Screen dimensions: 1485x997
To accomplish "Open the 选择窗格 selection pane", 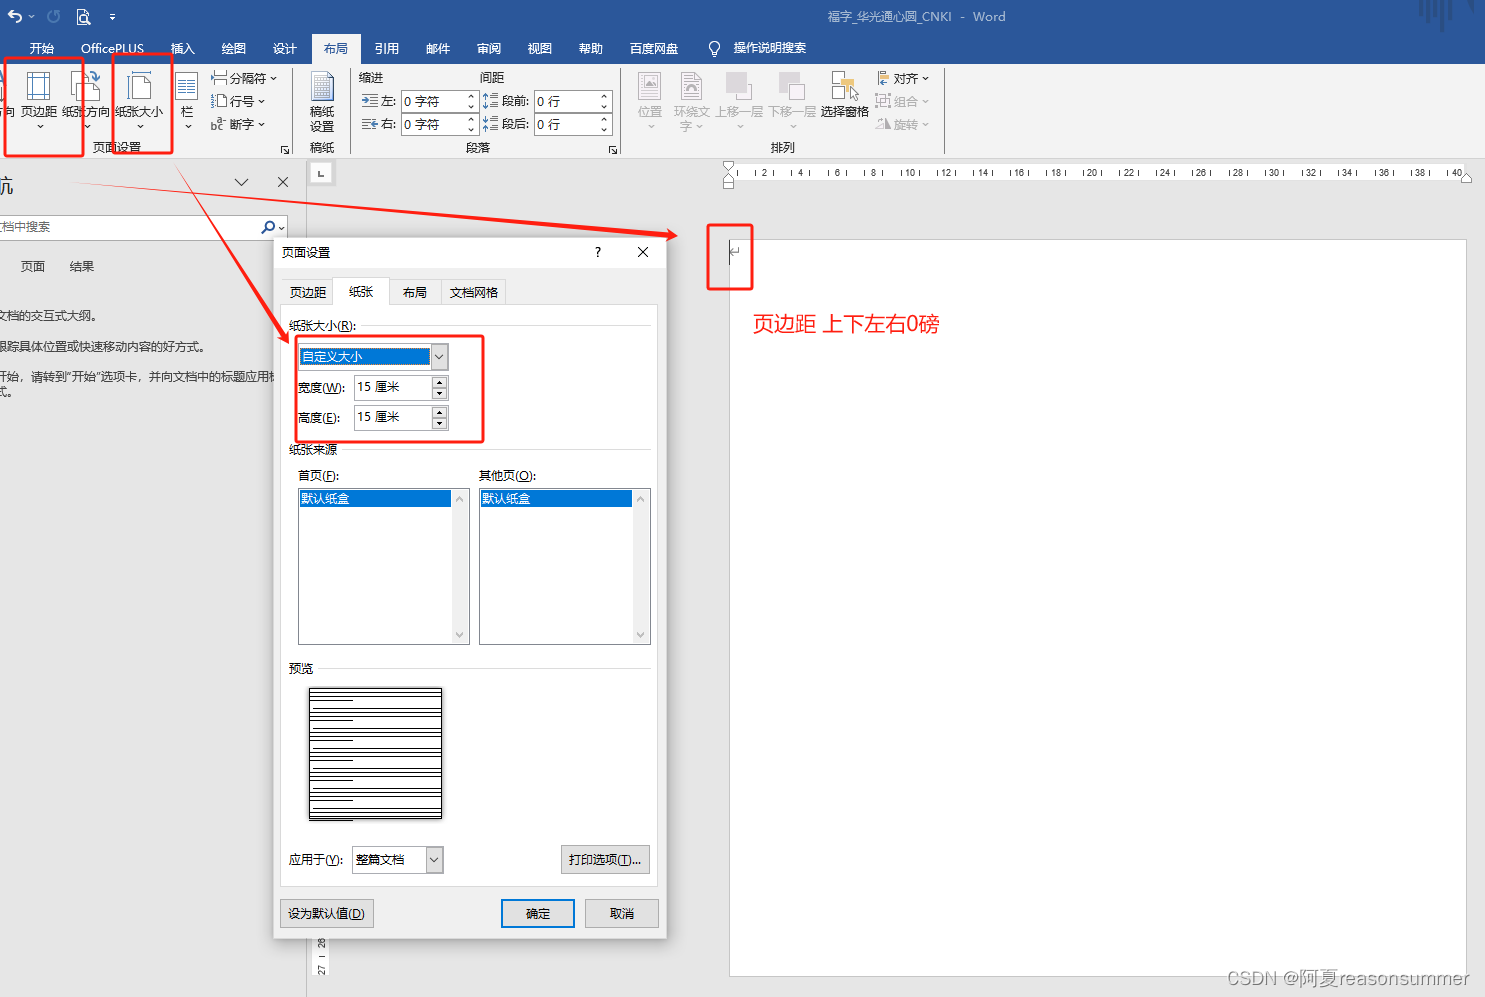I will click(845, 95).
